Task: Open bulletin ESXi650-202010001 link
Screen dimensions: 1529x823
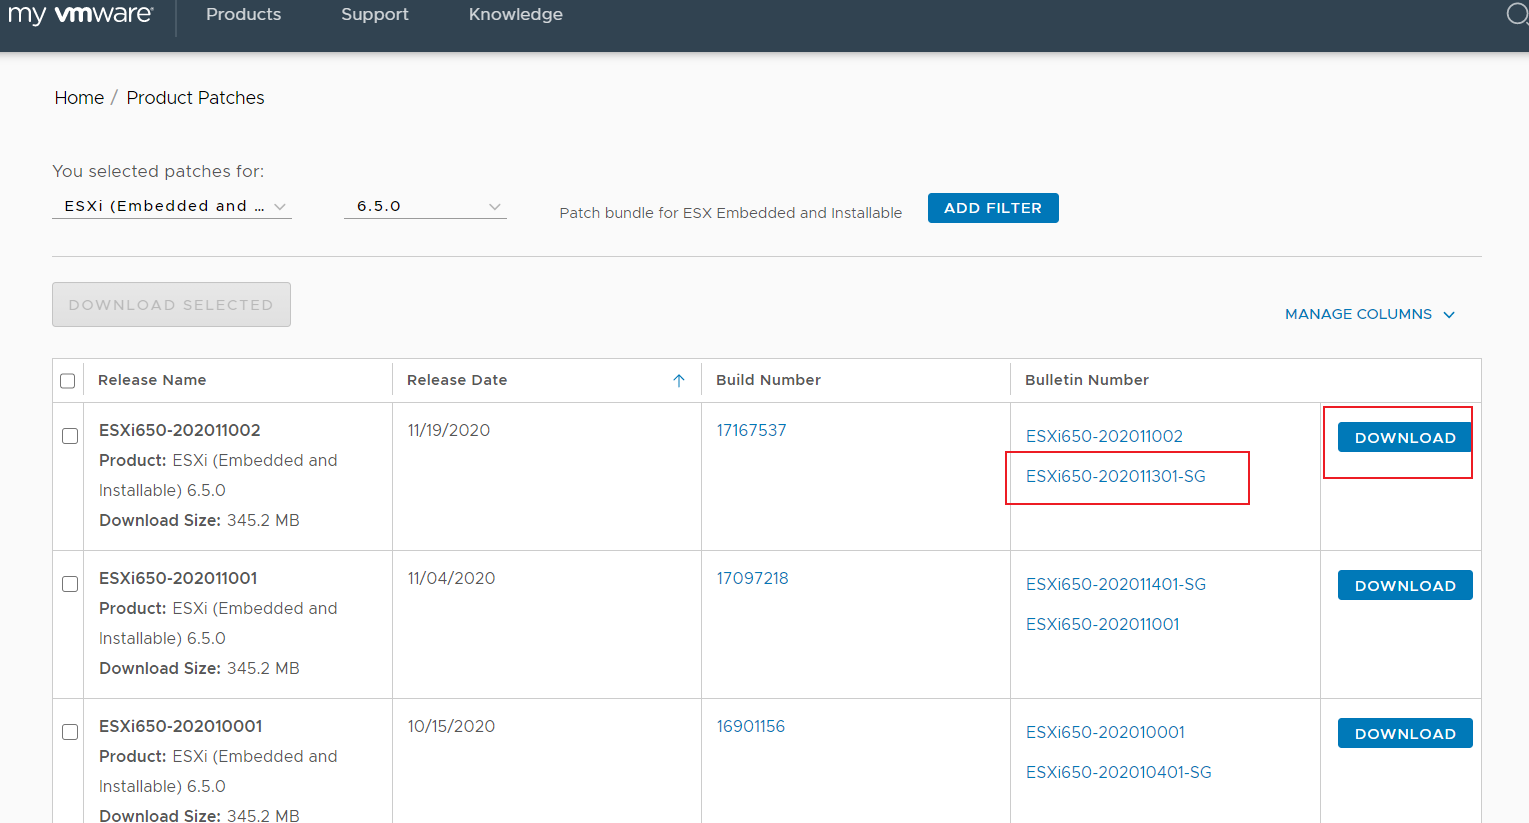Action: 1105,732
